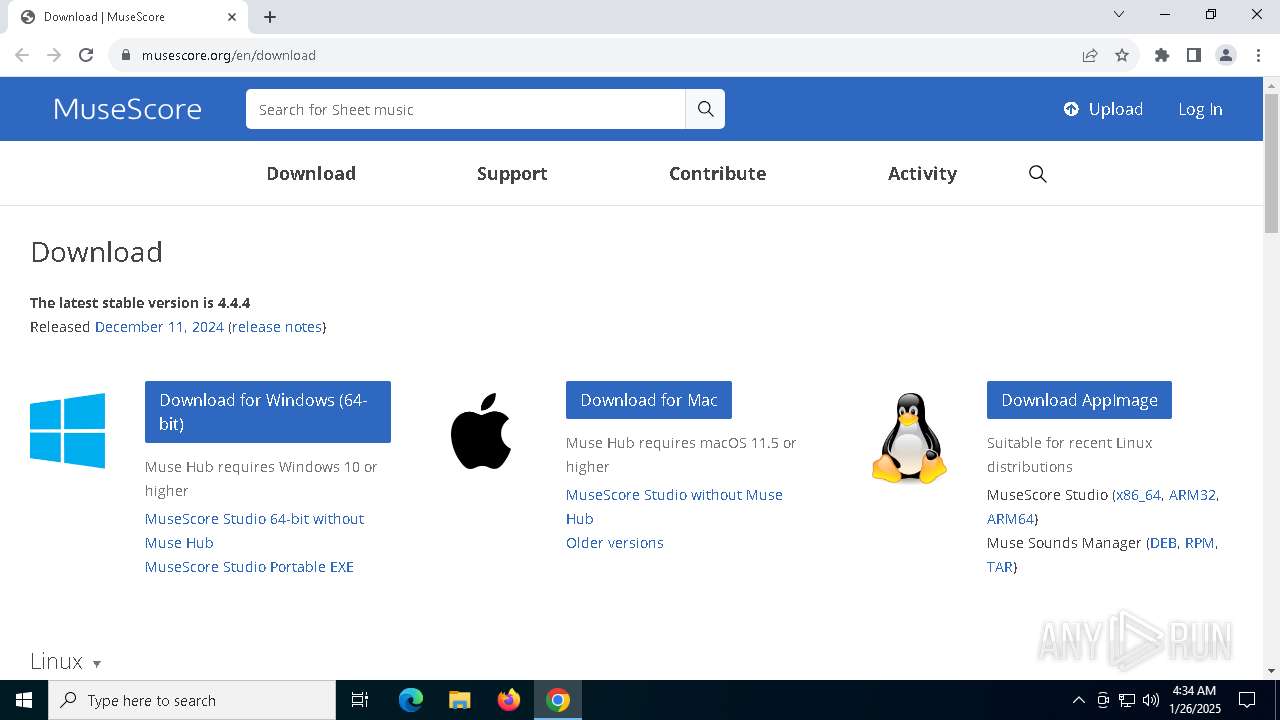Click the forward navigation arrow
Screen dimensions: 1280x720
[x=54, y=55]
